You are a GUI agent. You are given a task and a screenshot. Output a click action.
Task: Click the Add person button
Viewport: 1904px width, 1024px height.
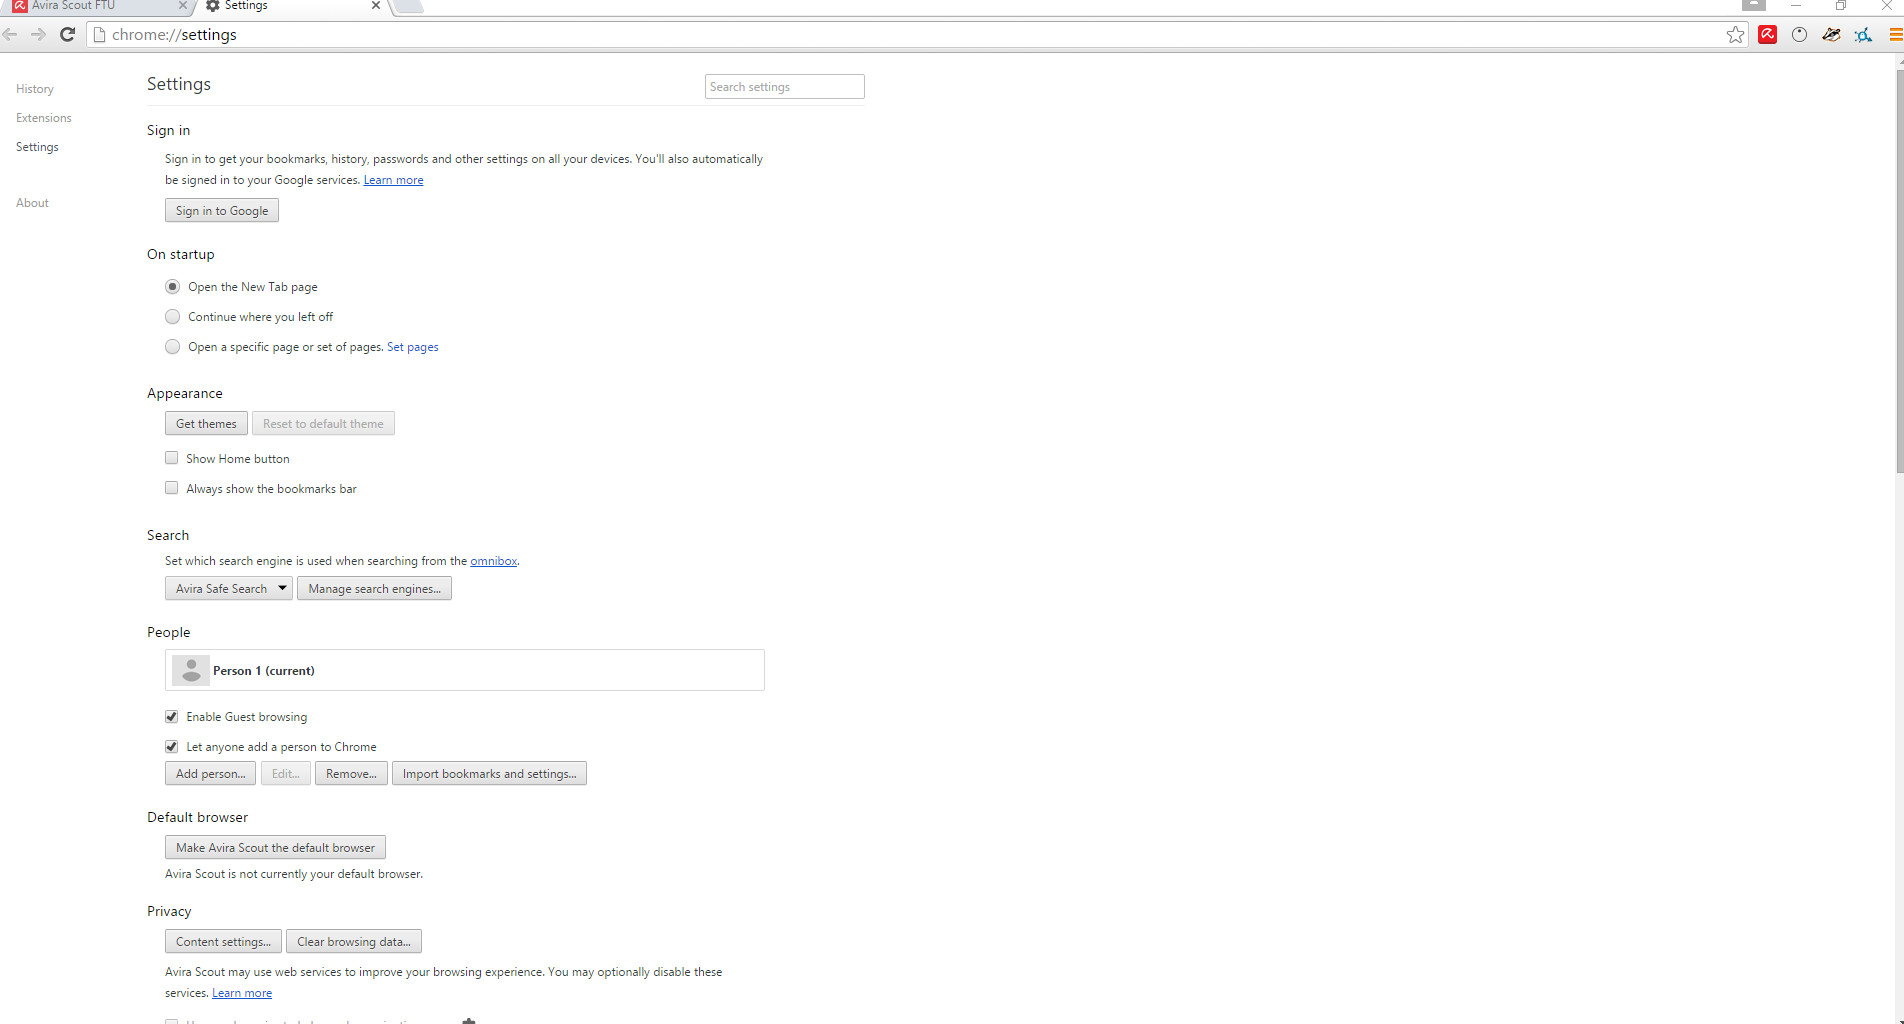(x=210, y=774)
